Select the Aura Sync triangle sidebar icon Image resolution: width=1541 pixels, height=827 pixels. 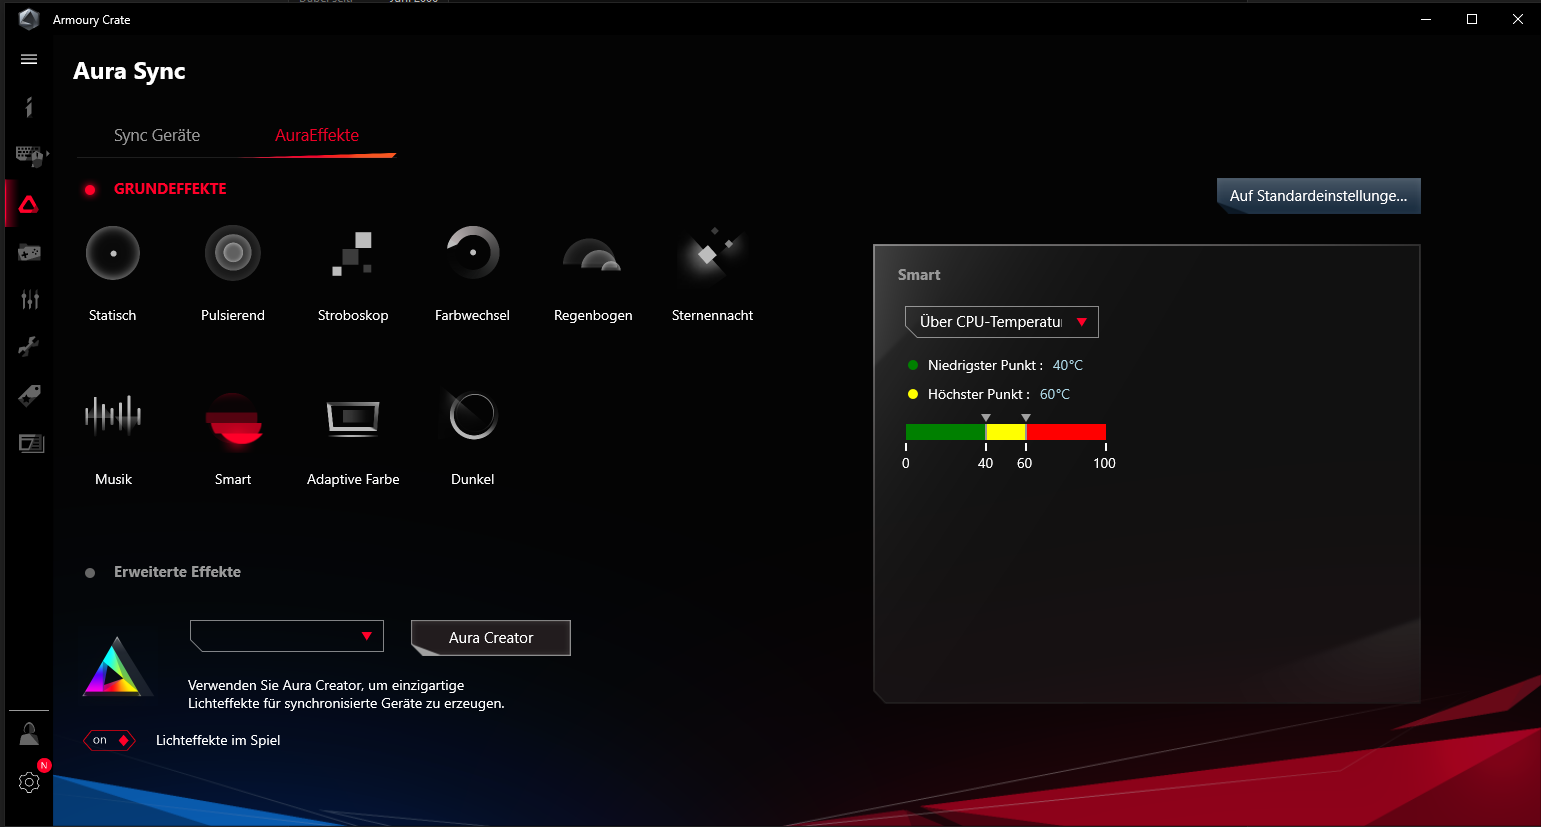pyautogui.click(x=29, y=205)
